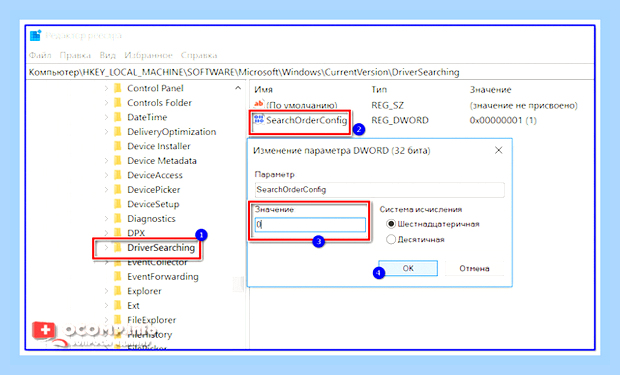
Task: Click the tree pane scrollbar thumb
Action: 238,283
